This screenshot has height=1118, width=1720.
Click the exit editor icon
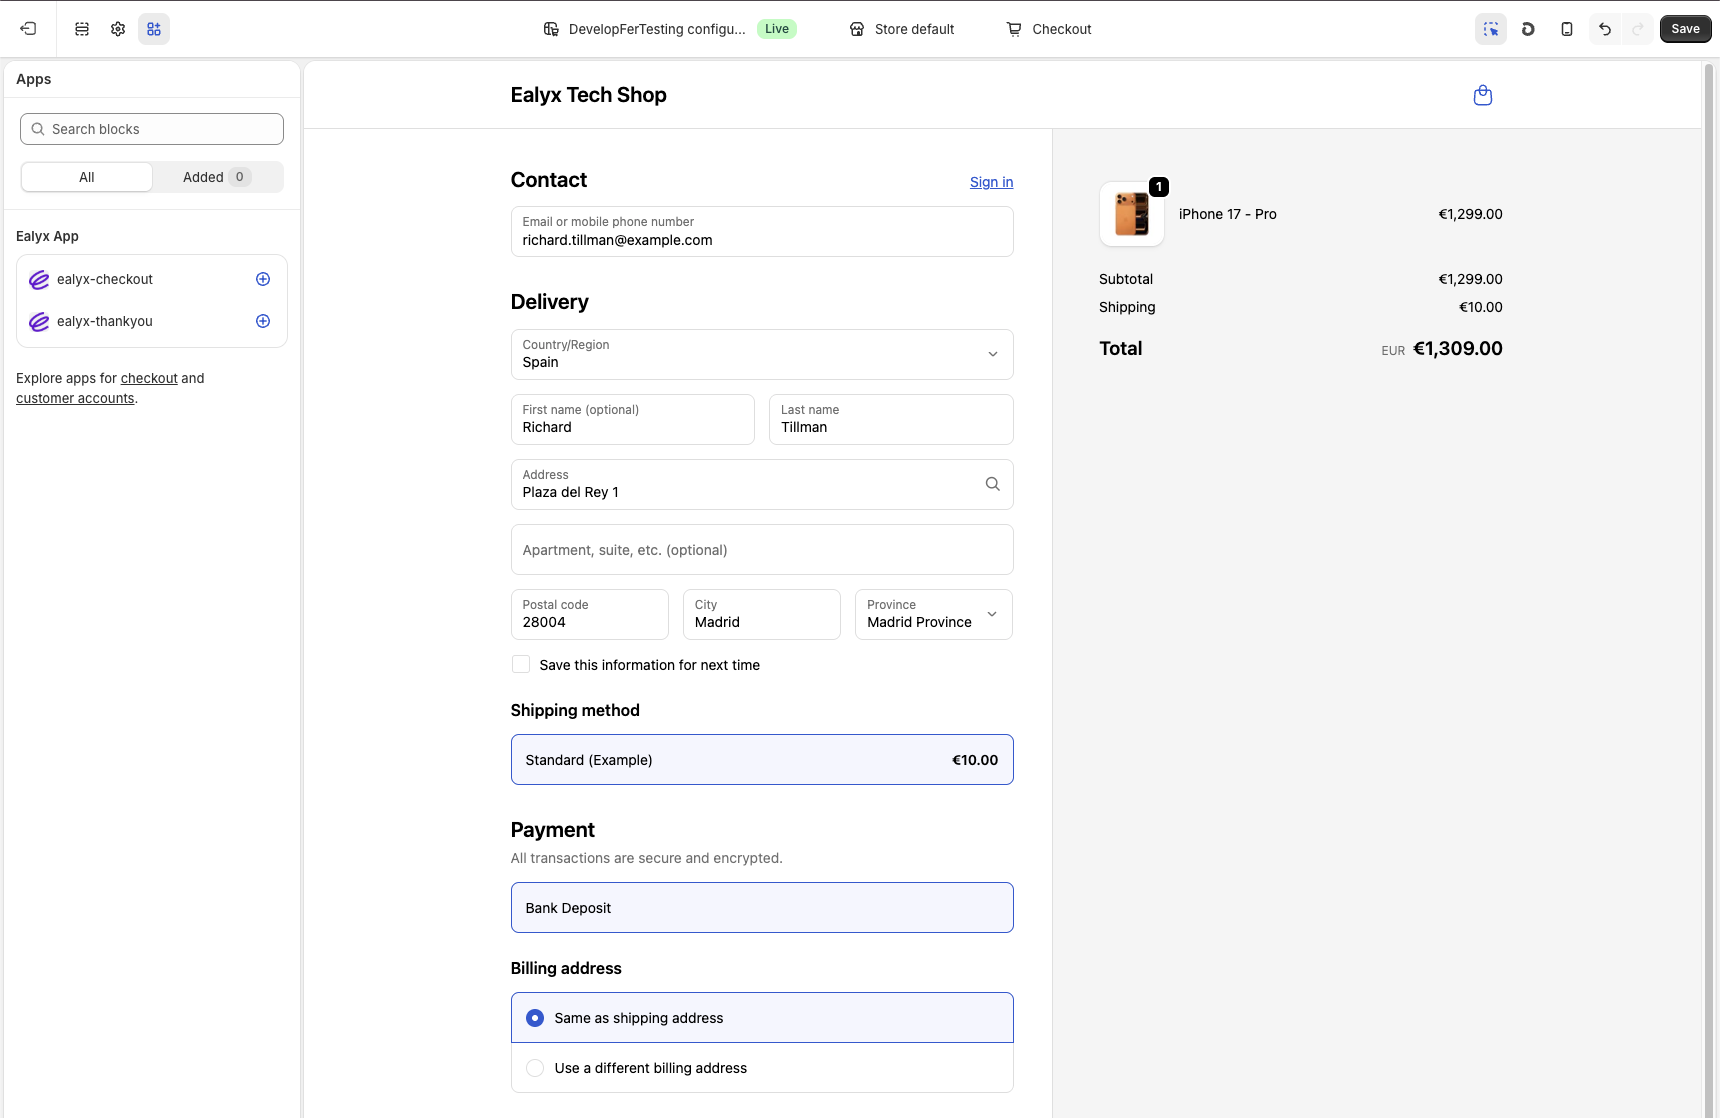[28, 29]
